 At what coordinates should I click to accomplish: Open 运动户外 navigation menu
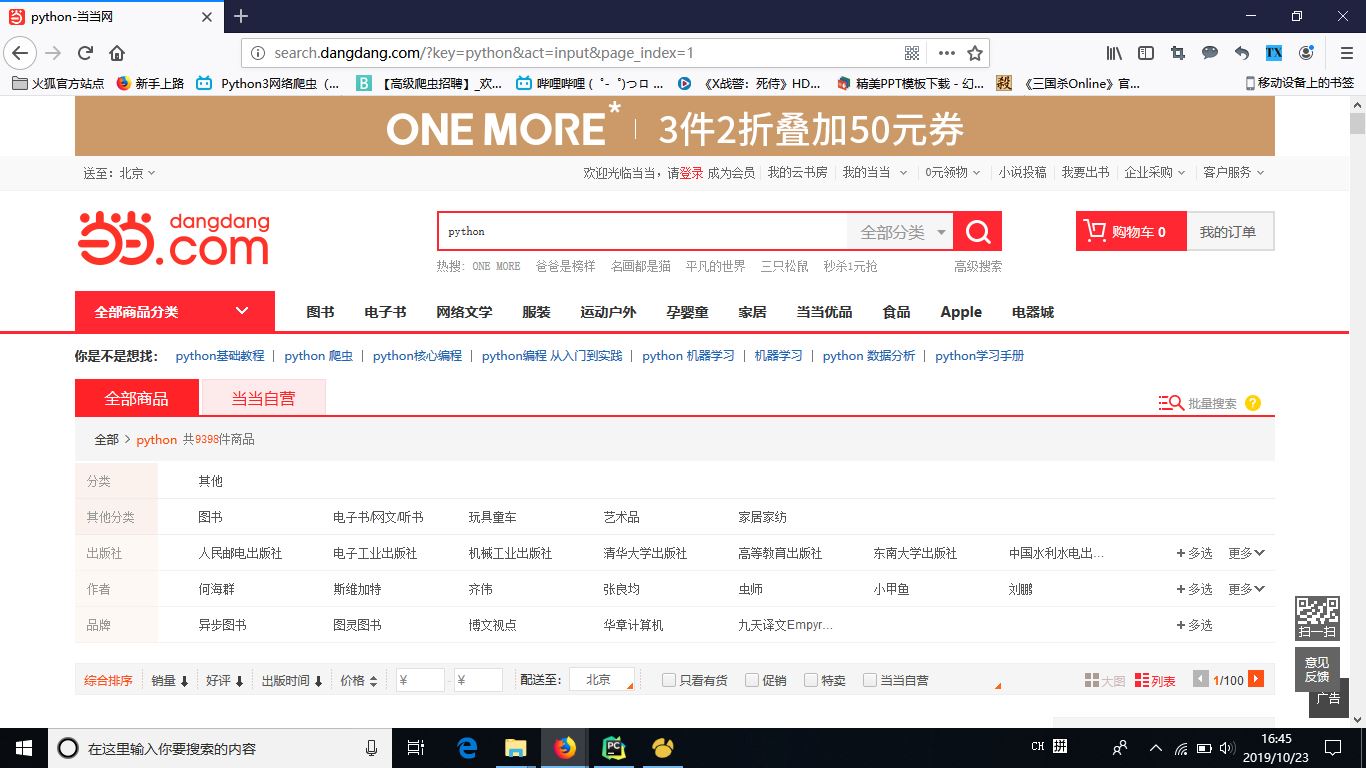pyautogui.click(x=608, y=312)
